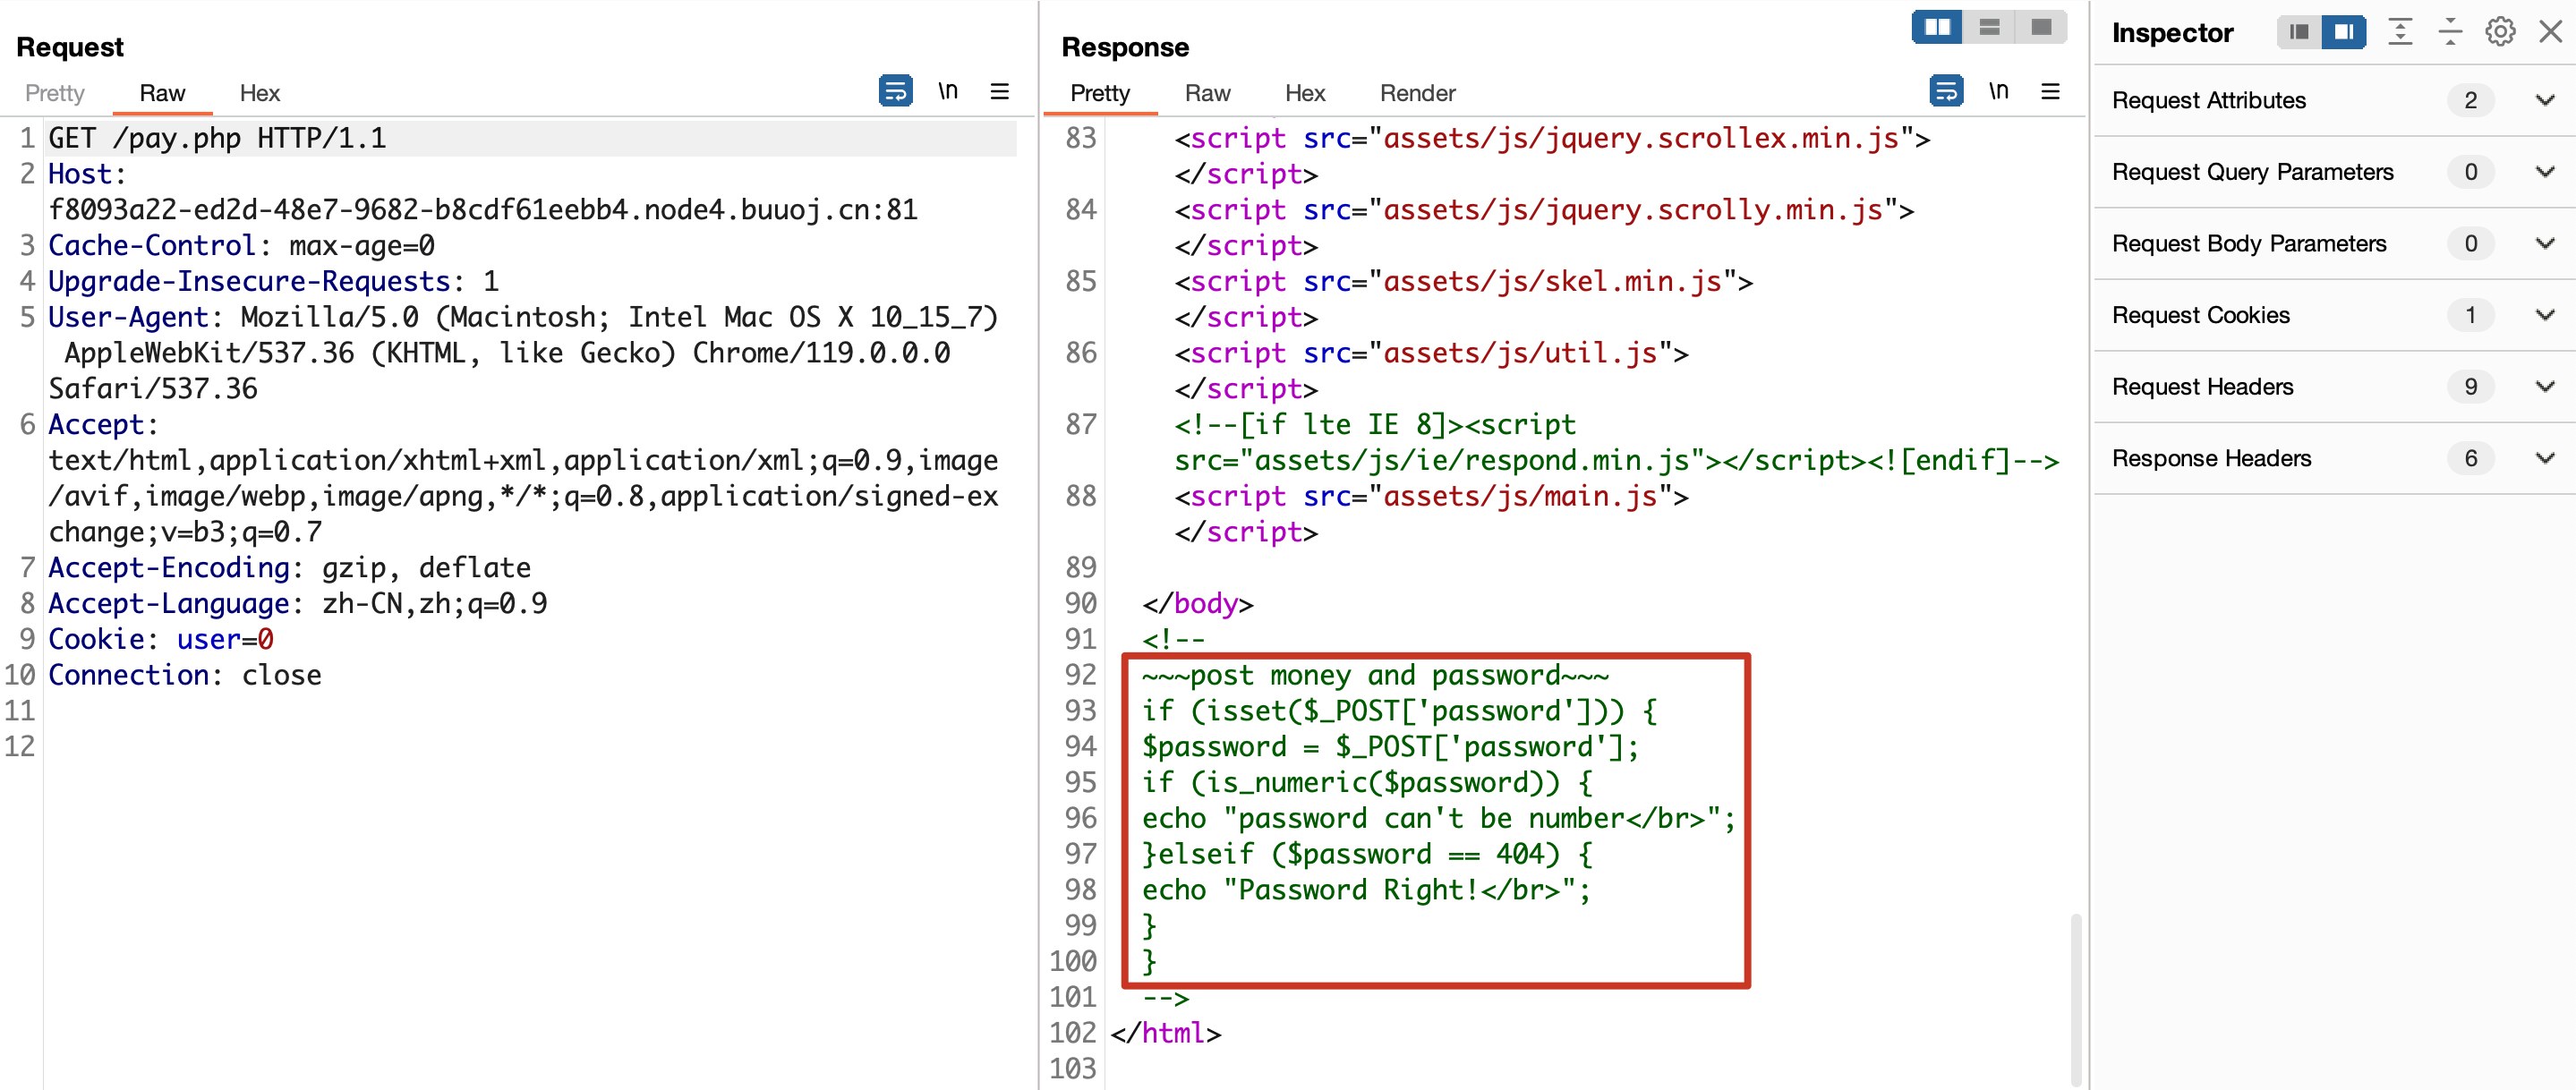Expand Request Cookies section
This screenshot has height=1090, width=2576.
tap(2545, 315)
